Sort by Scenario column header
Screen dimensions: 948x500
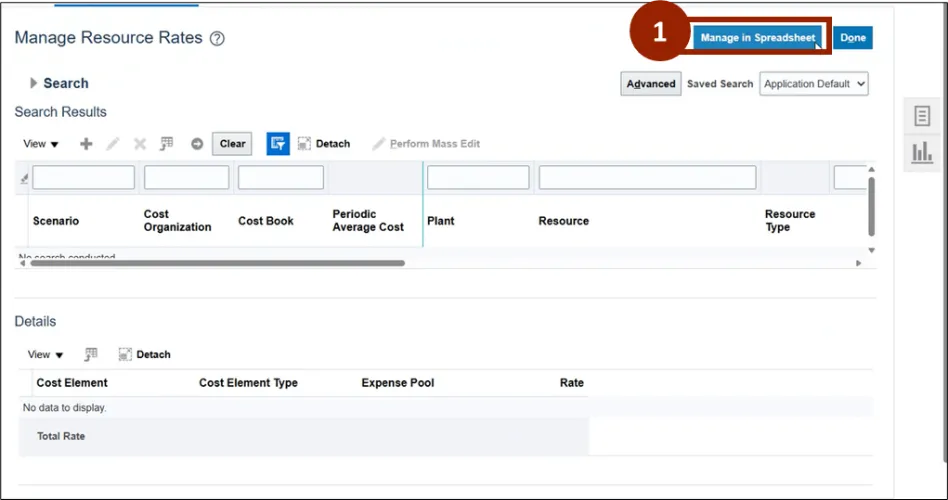pos(56,221)
